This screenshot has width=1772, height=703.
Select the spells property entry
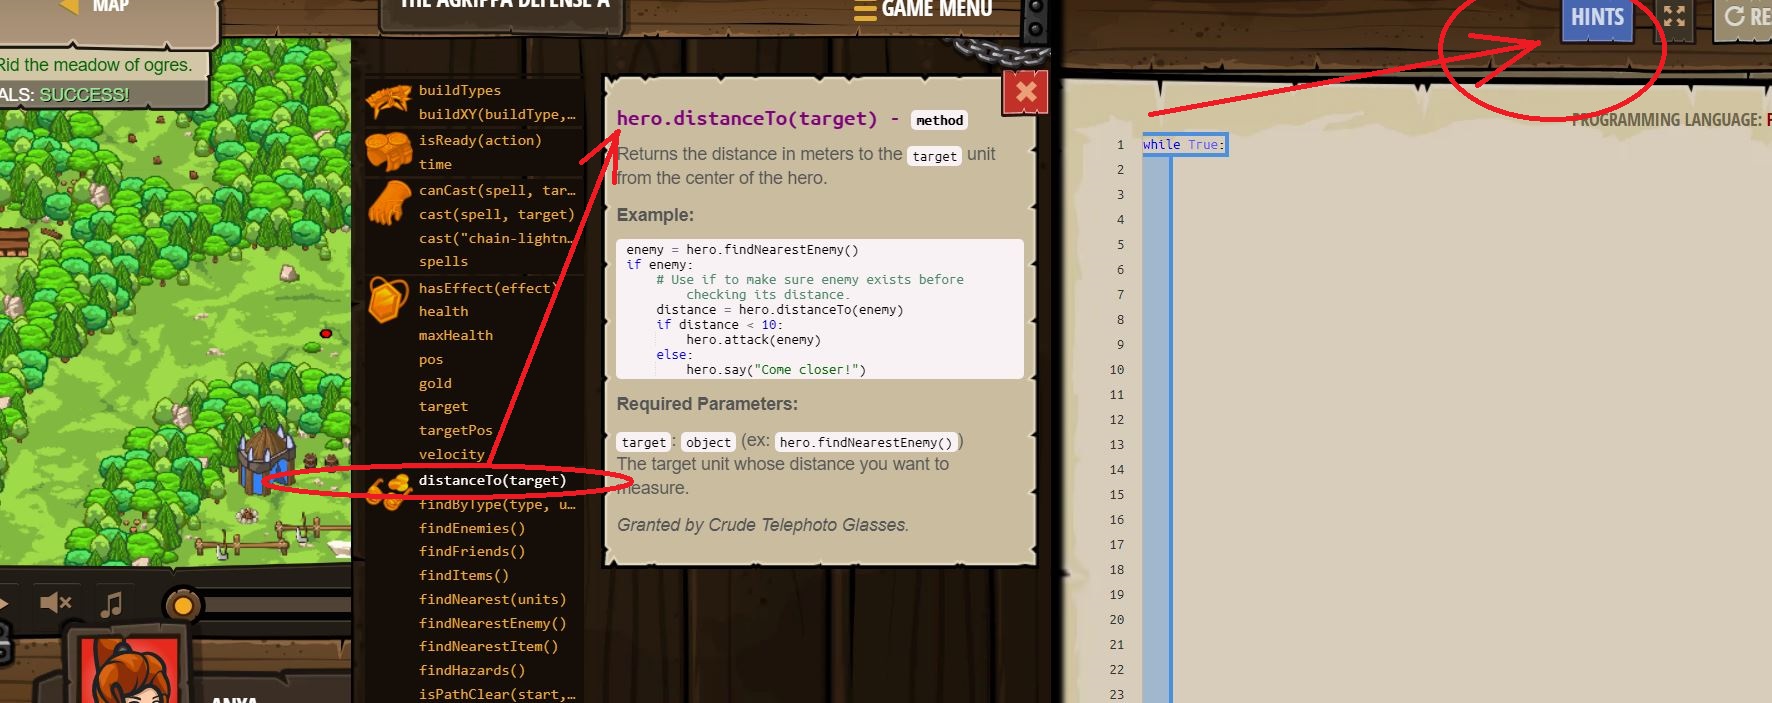(443, 261)
